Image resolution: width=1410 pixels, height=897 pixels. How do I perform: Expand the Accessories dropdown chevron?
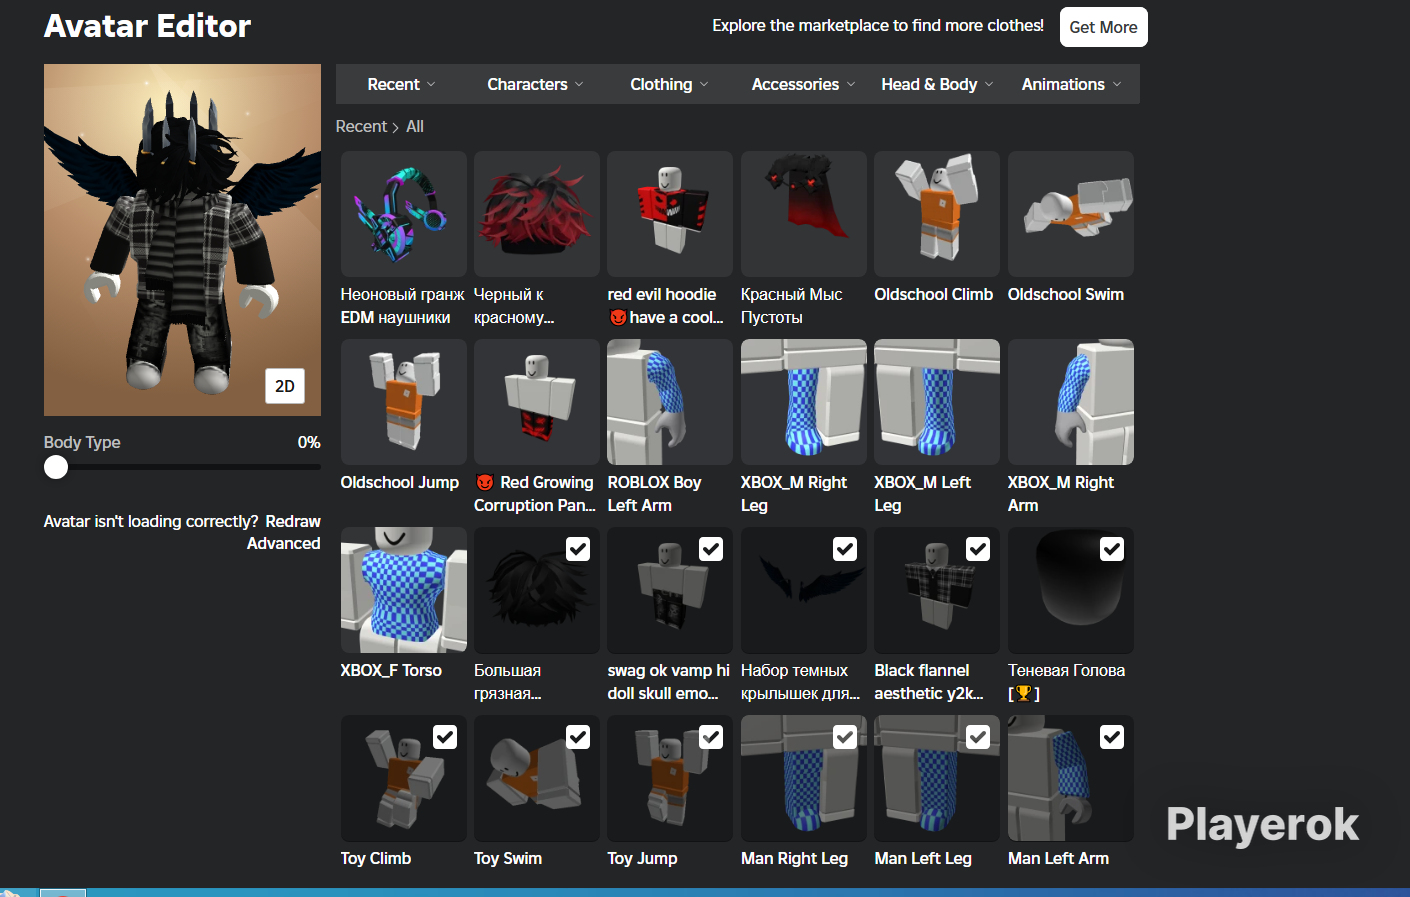851,84
